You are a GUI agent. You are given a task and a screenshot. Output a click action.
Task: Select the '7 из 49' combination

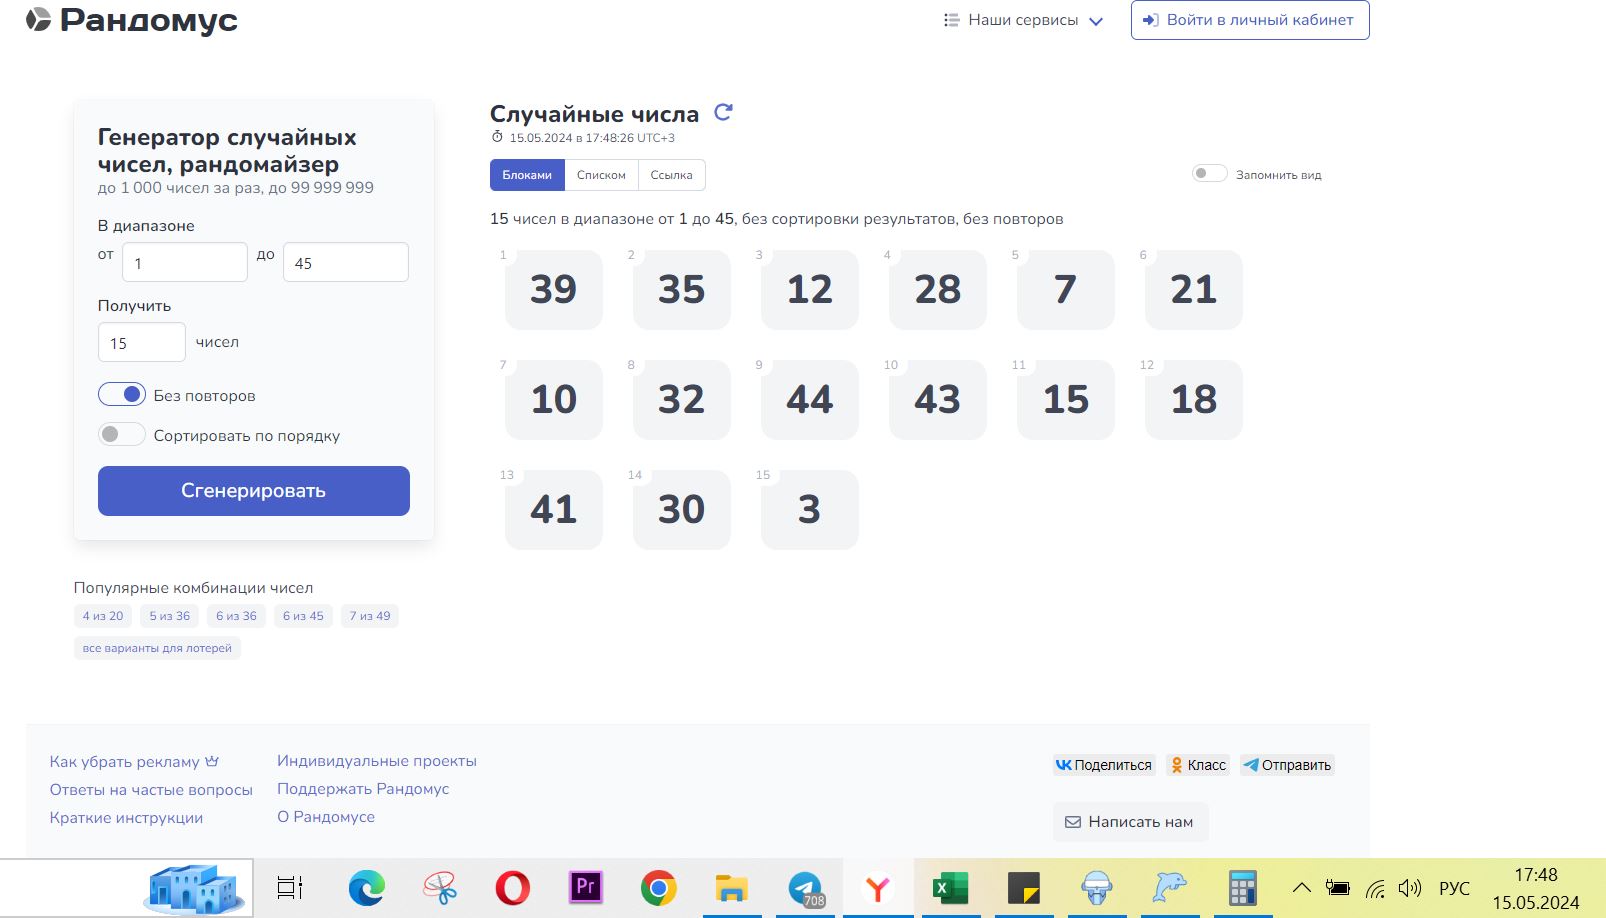[x=370, y=616]
